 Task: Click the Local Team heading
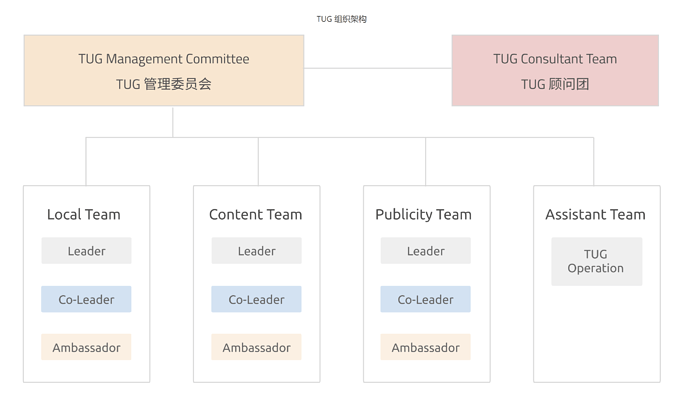(x=84, y=214)
